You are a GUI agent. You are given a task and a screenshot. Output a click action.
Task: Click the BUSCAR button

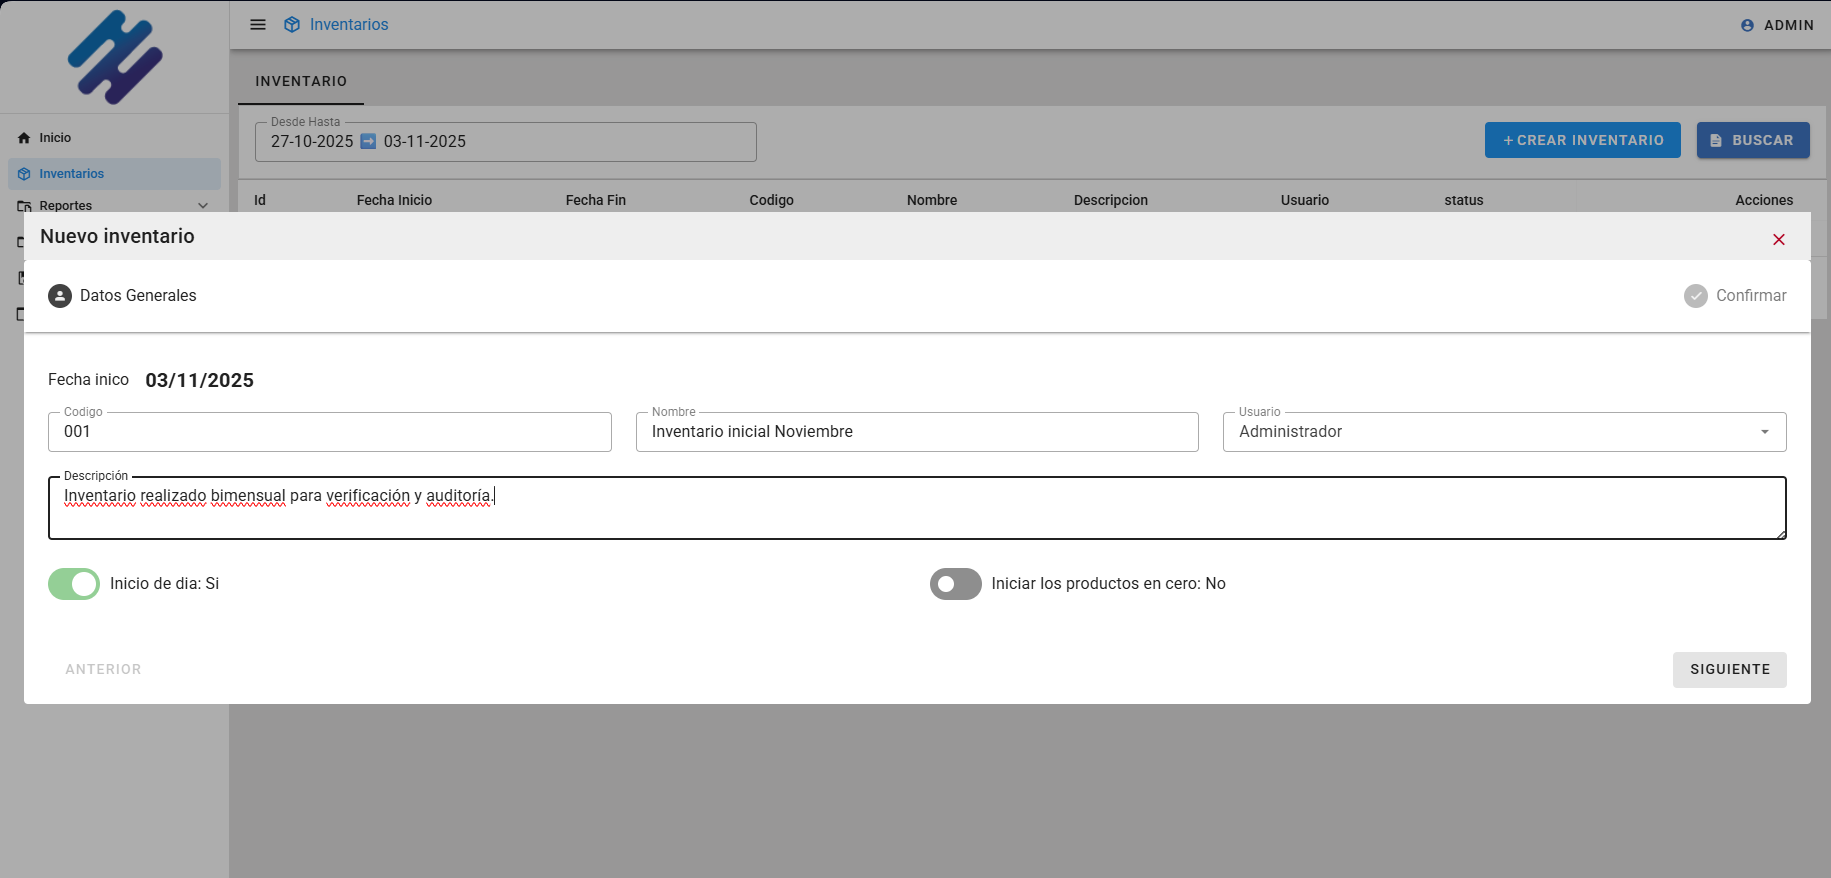(x=1752, y=141)
